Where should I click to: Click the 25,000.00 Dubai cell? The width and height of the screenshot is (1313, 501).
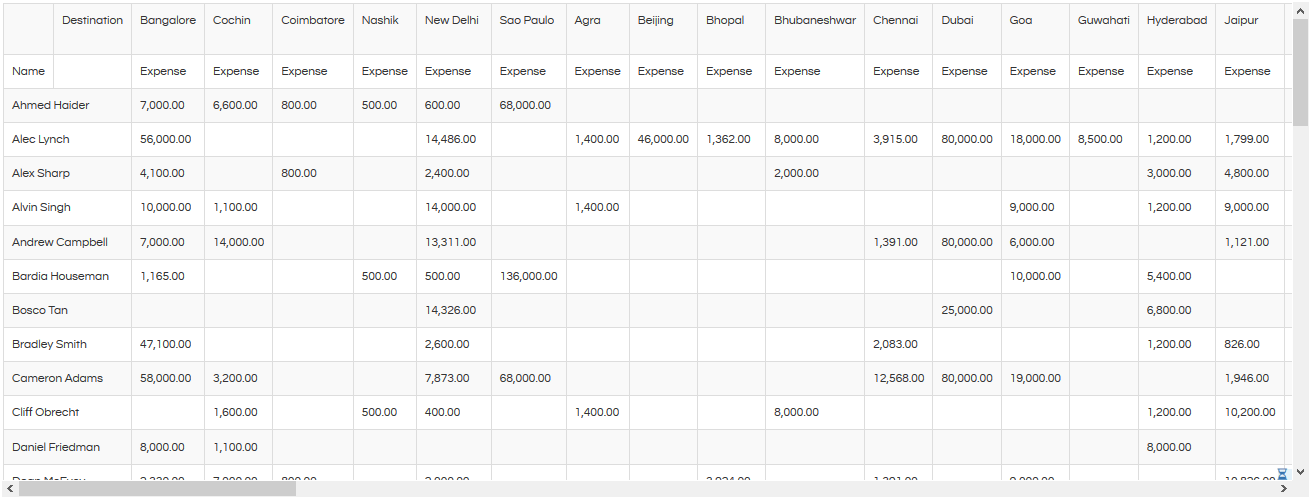pyautogui.click(x=967, y=310)
